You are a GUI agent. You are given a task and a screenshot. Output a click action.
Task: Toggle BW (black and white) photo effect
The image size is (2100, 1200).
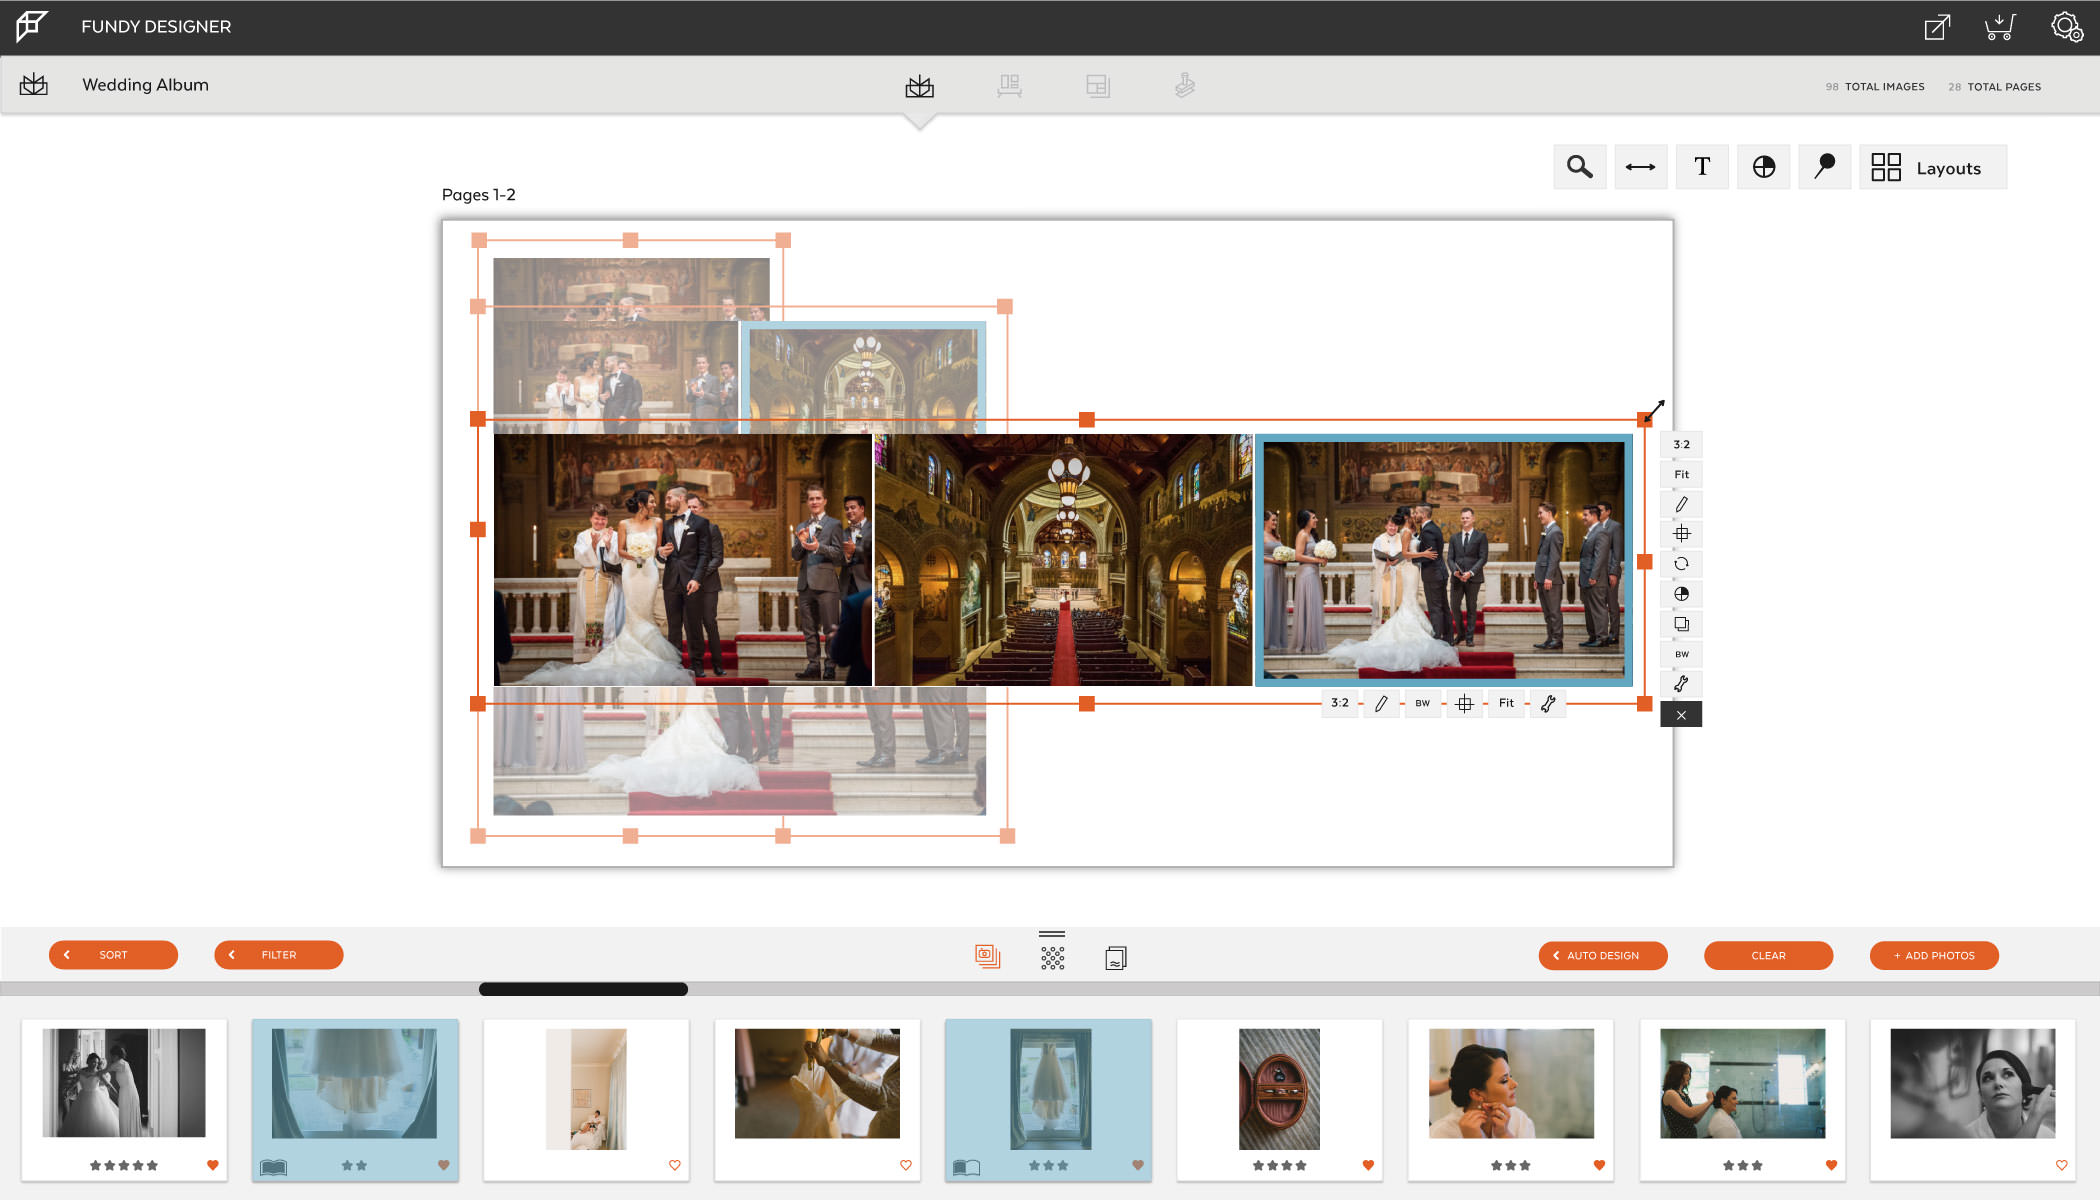tap(1424, 702)
